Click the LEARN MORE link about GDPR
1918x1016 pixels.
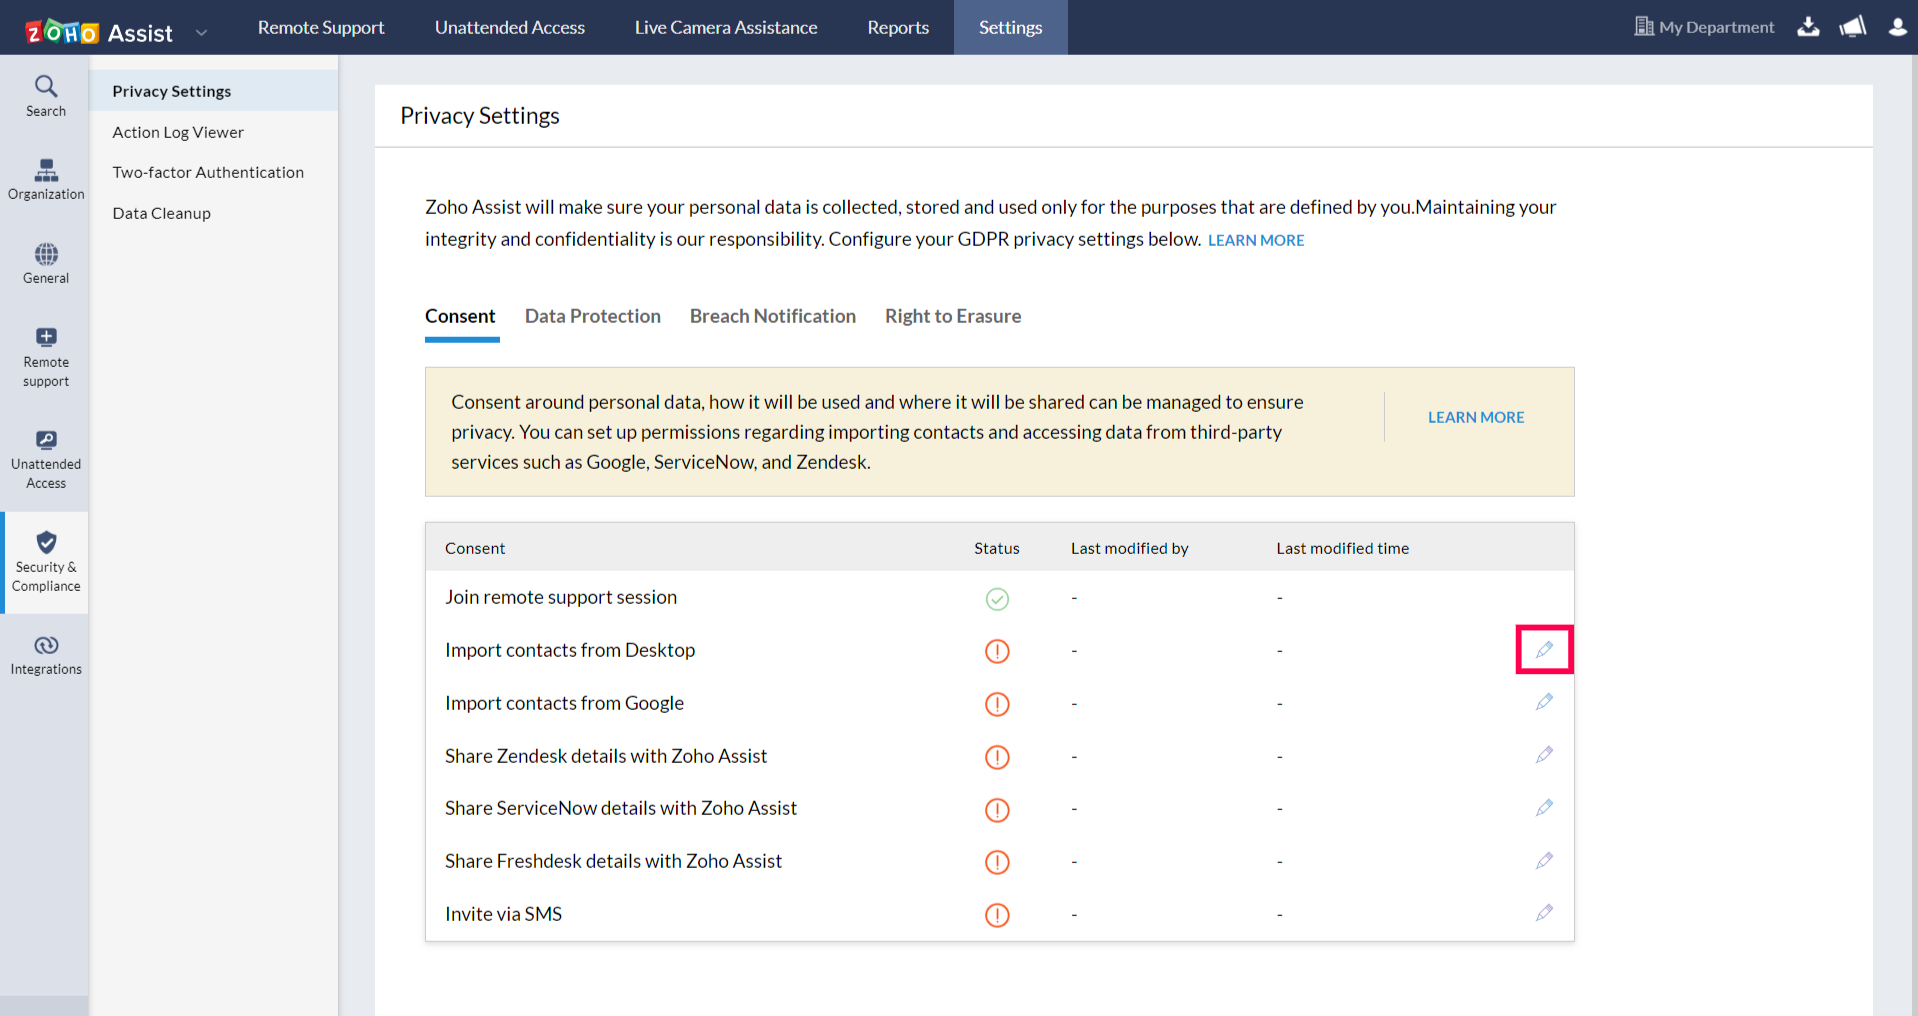tap(1255, 240)
